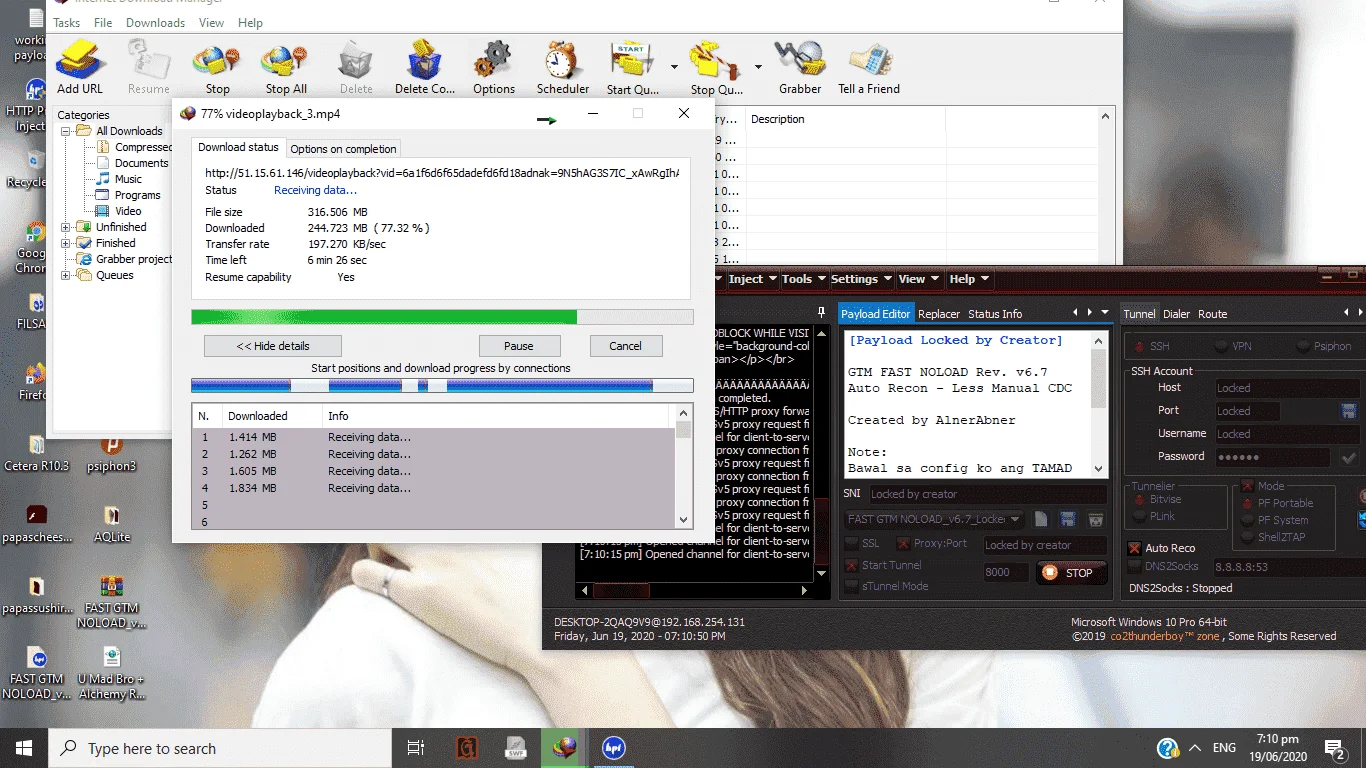Open the notification center icon
1366x768 pixels.
pyautogui.click(x=1334, y=748)
